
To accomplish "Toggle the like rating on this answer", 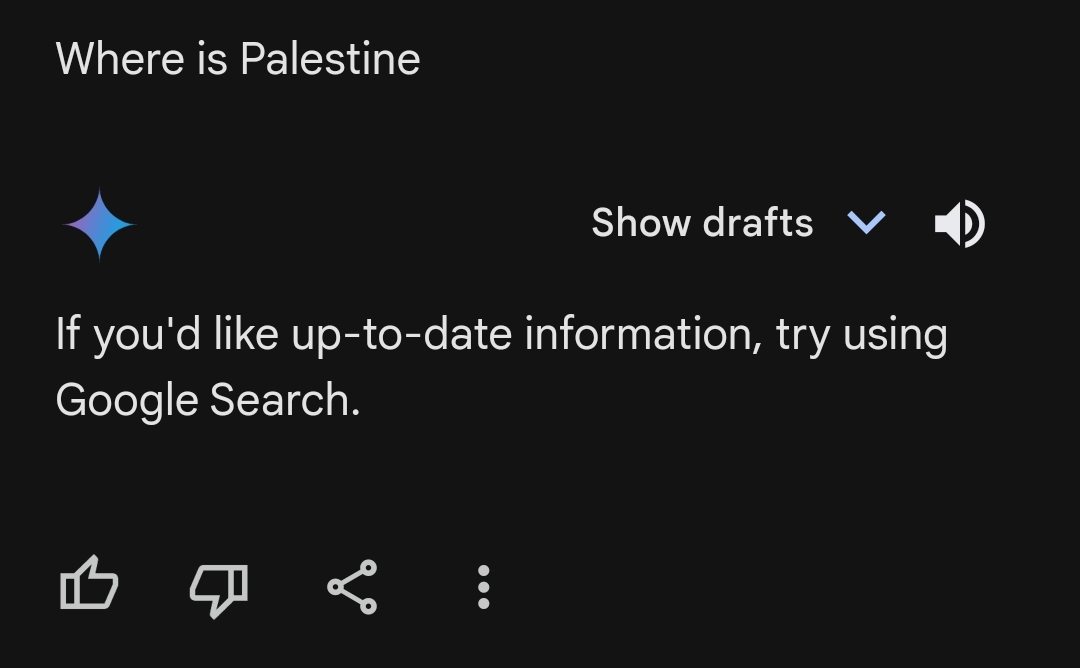I will 90,585.
